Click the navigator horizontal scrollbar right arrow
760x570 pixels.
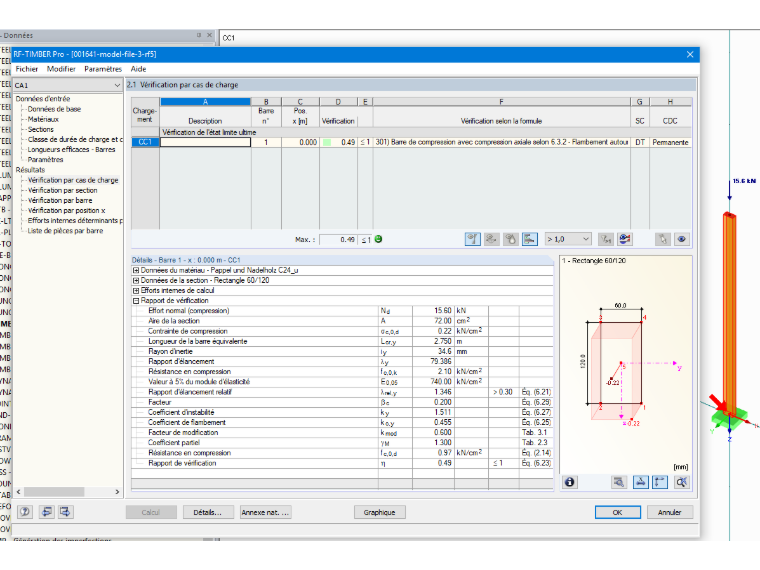point(117,492)
